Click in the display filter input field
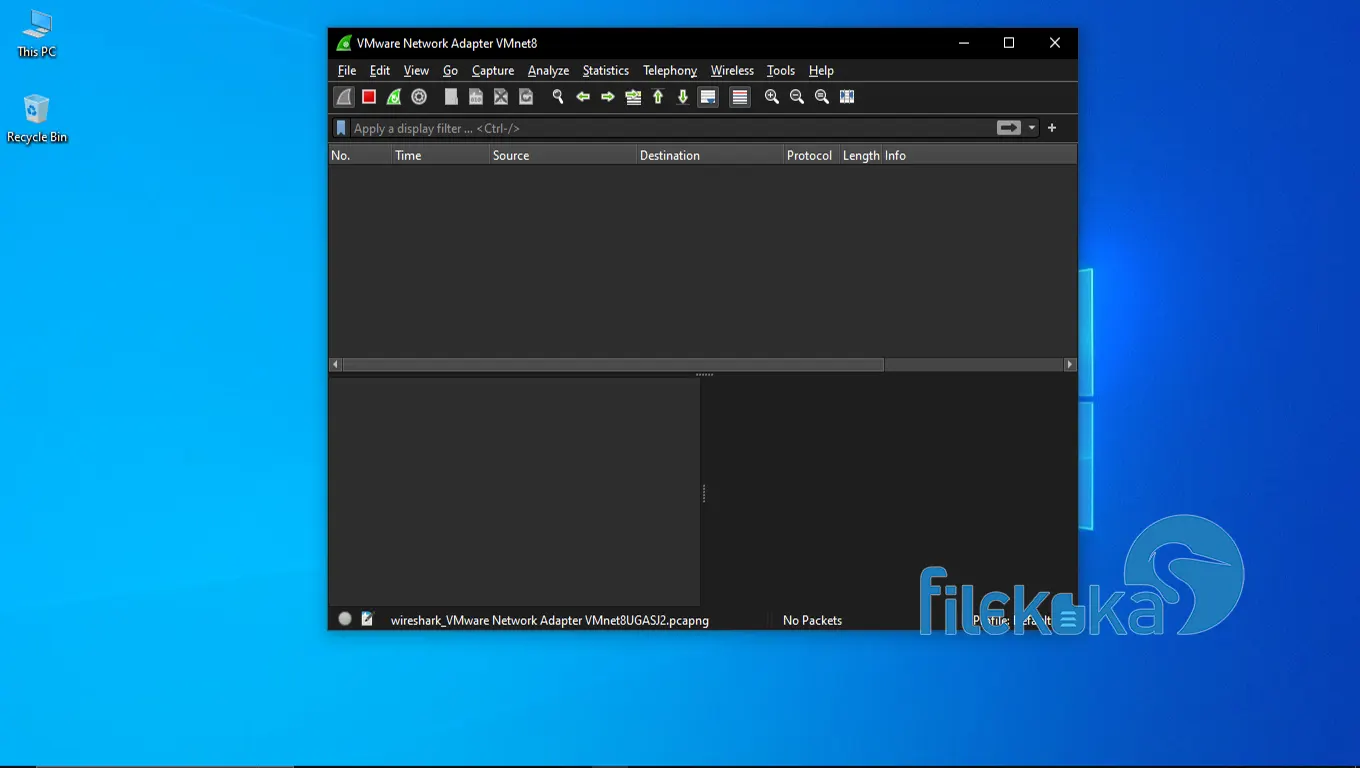This screenshot has height=768, width=1360. pyautogui.click(x=670, y=128)
